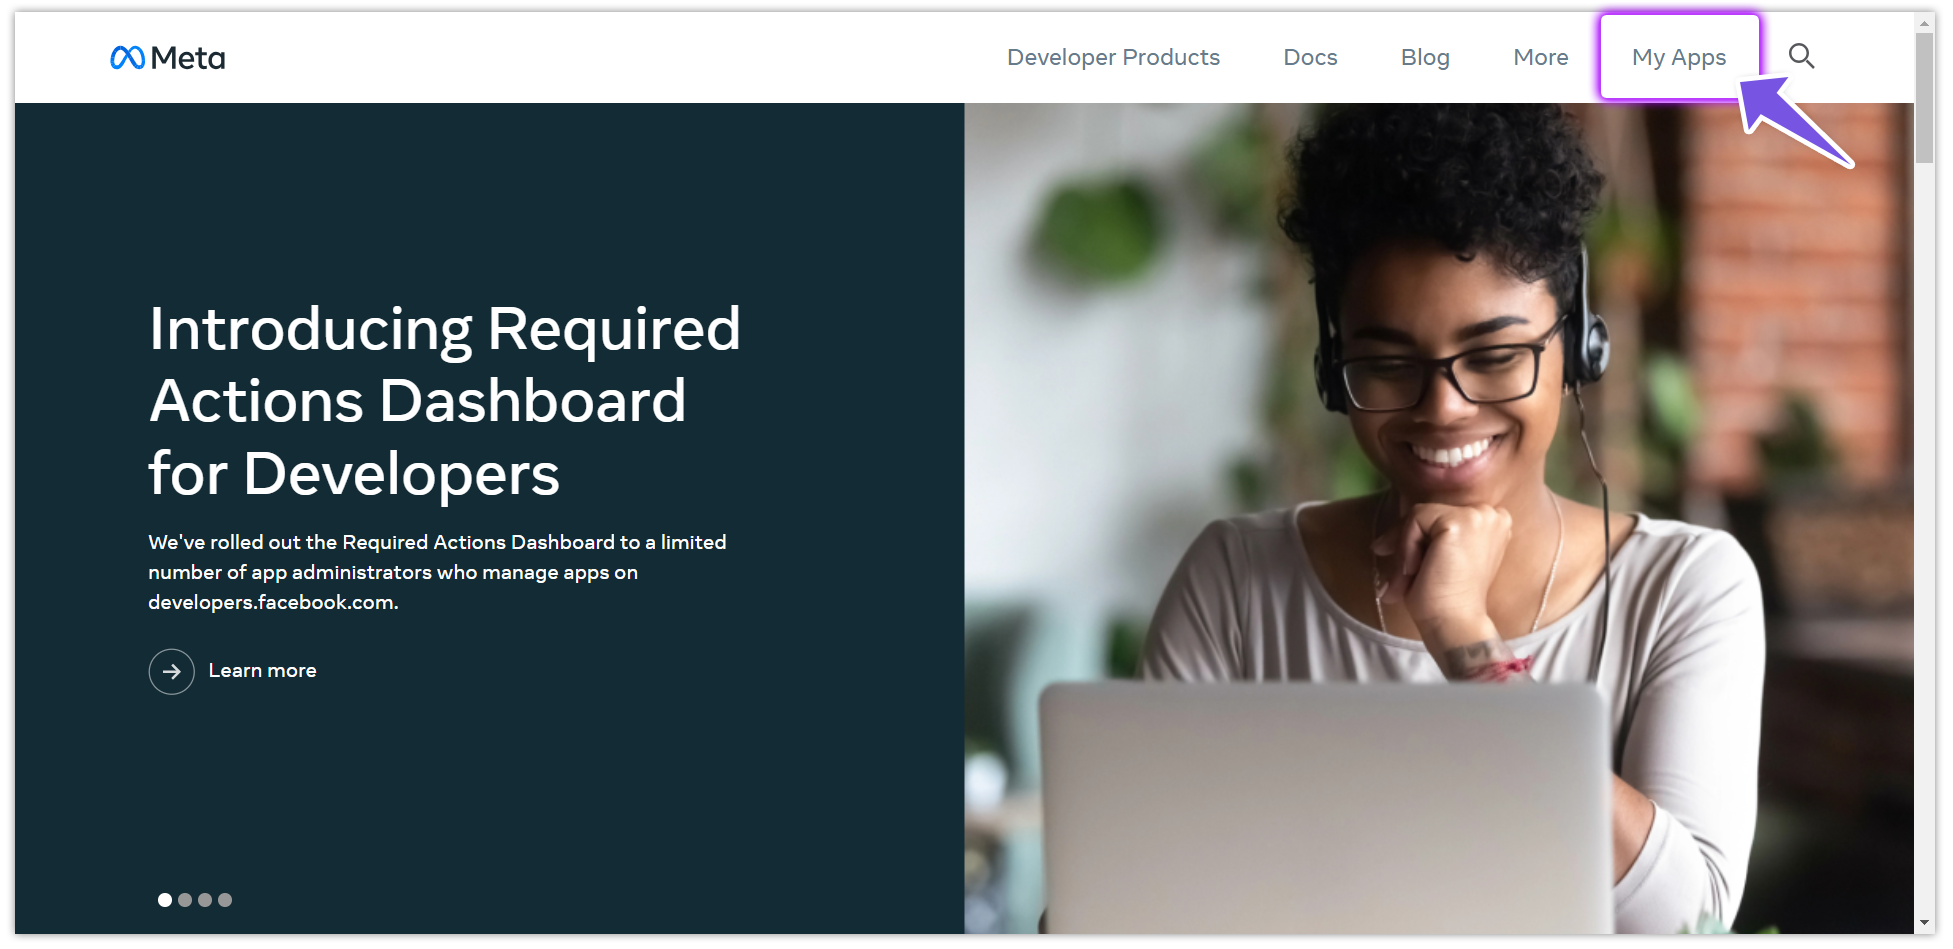This screenshot has width=1953, height=949.
Task: Click the circled arrow beside Learn more
Action: [x=172, y=672]
